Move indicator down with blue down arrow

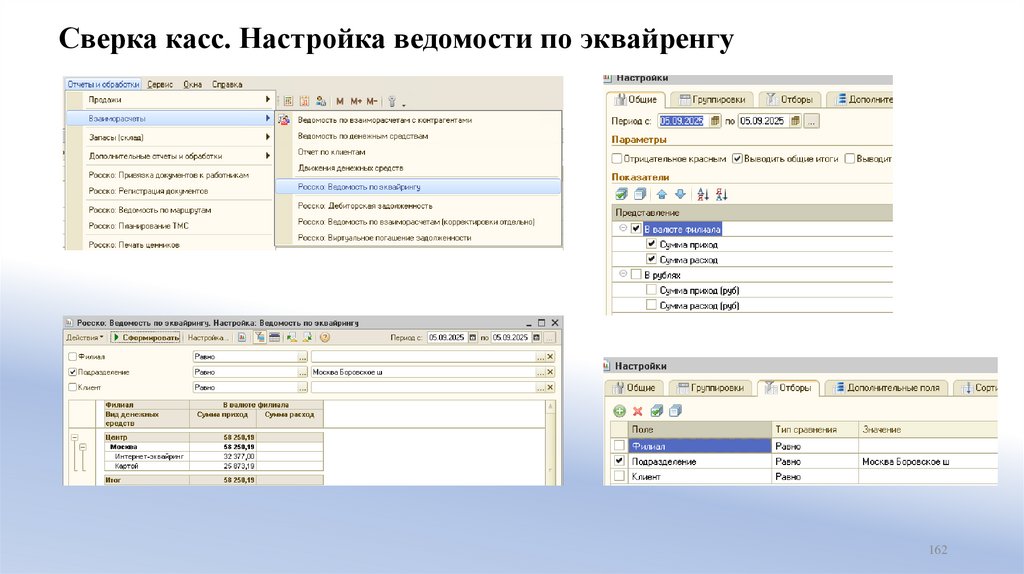click(x=680, y=194)
